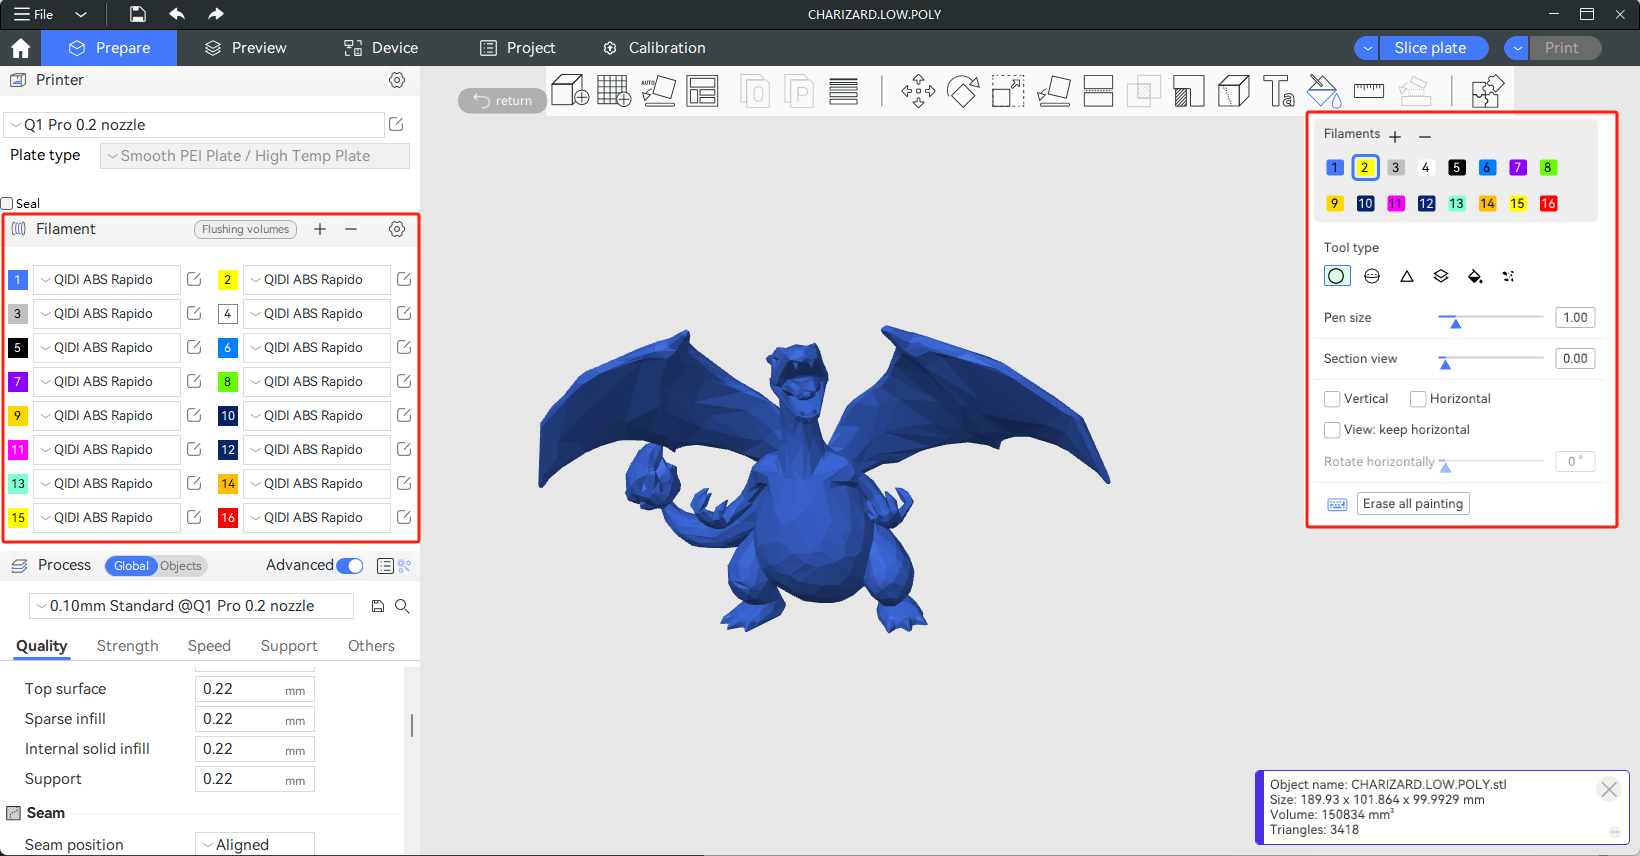The width and height of the screenshot is (1640, 856).
Task: Select the Measure ruler tool
Action: [x=1368, y=91]
